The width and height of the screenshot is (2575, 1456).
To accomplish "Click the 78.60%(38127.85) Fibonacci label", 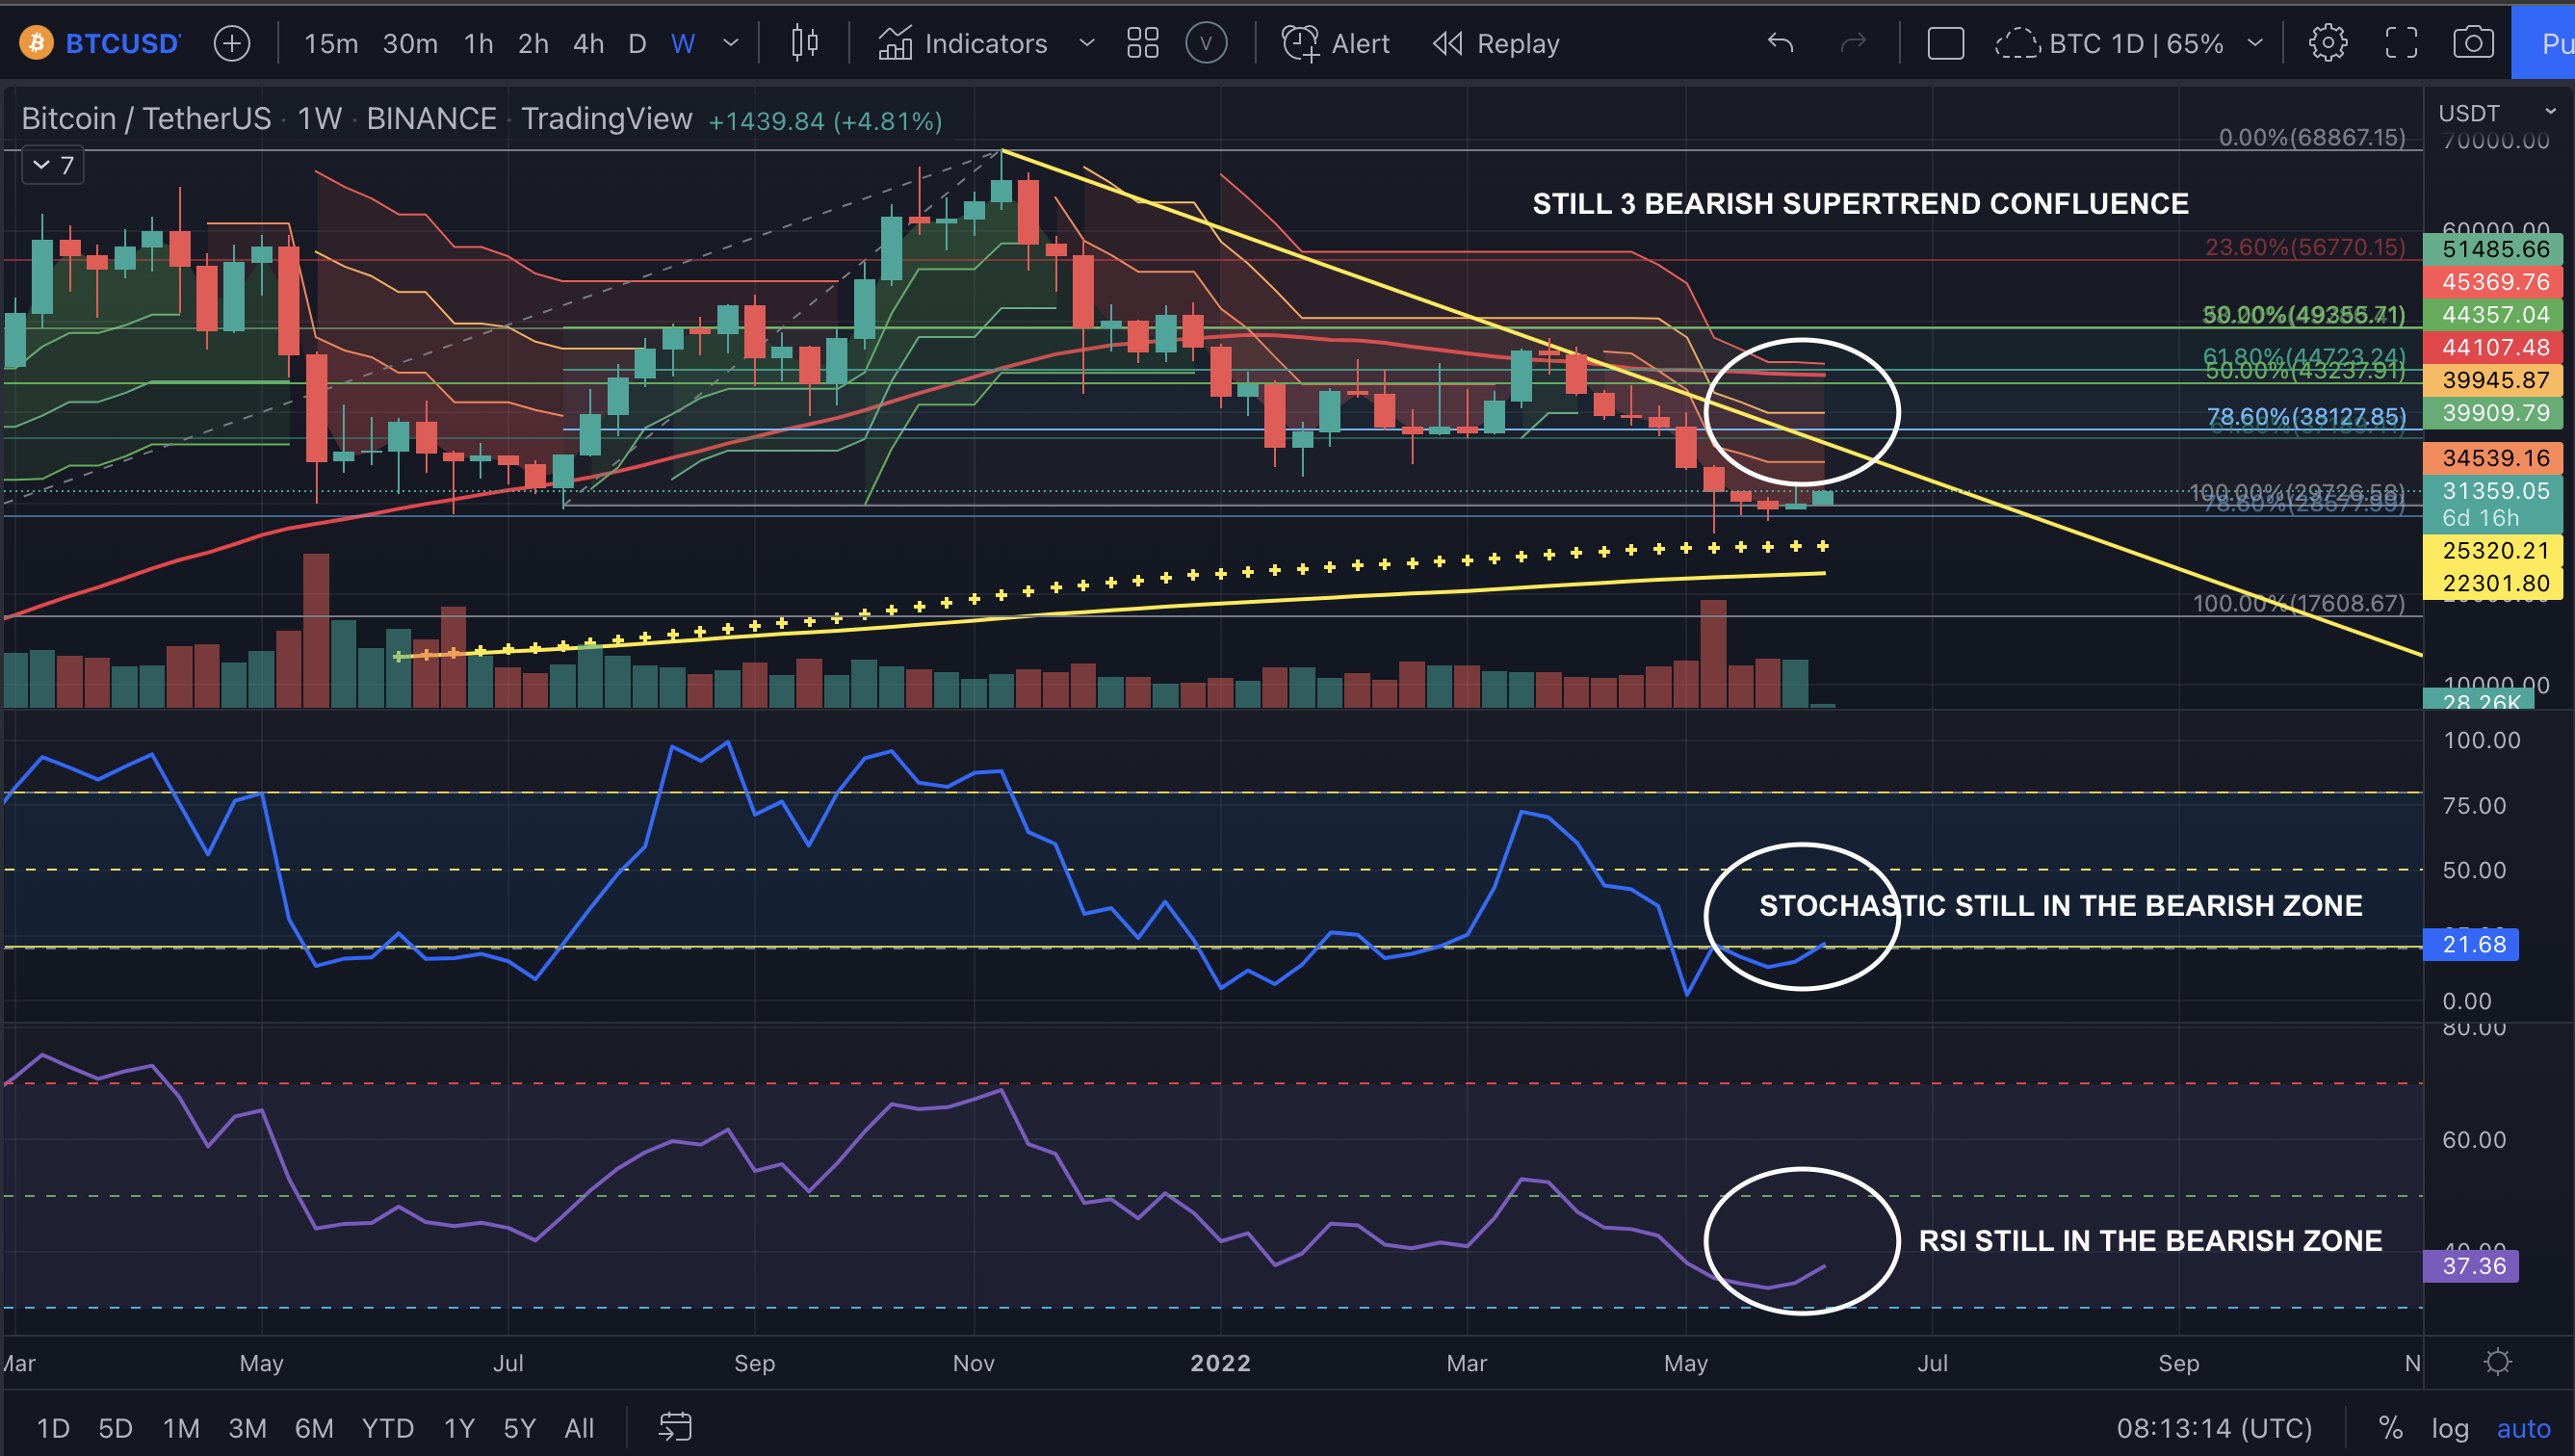I will click(x=2305, y=415).
